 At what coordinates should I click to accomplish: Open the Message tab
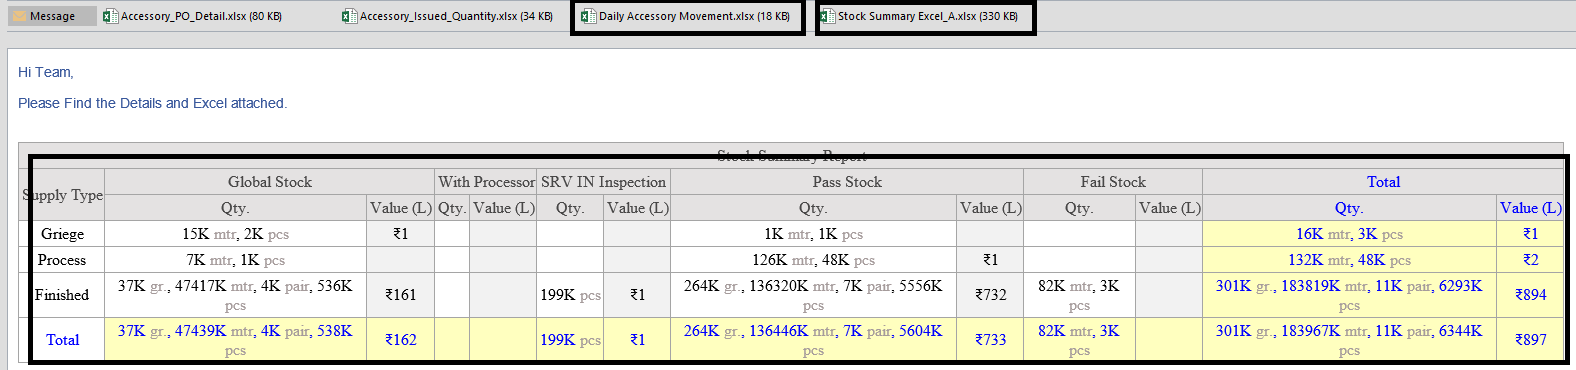pyautogui.click(x=52, y=16)
